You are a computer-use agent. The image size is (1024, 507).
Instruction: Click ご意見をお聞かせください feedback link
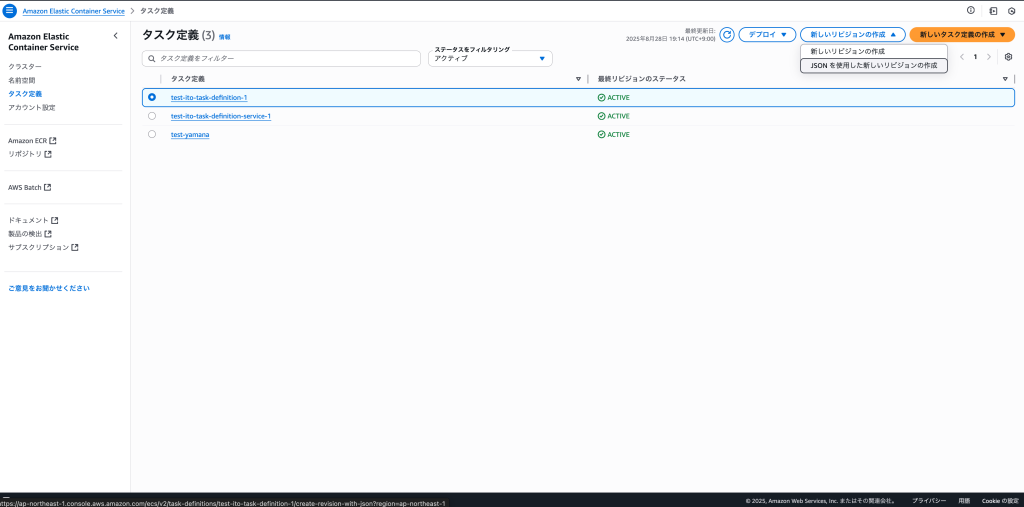(x=49, y=288)
